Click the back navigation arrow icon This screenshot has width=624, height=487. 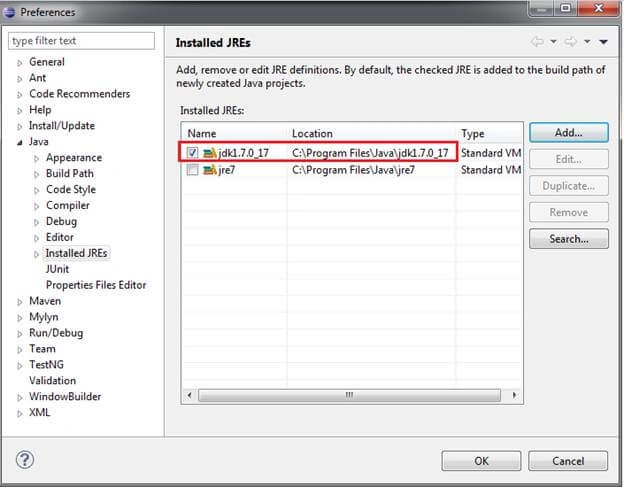[538, 41]
